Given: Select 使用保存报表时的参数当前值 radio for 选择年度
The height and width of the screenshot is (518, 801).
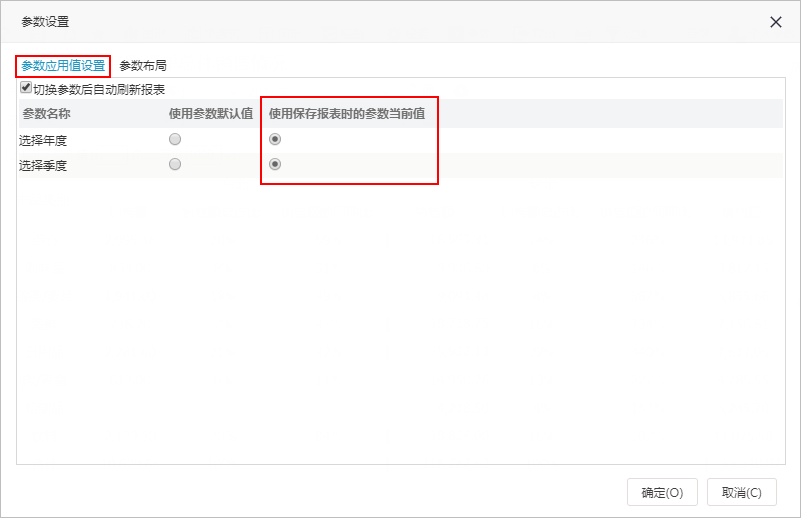Looking at the screenshot, I should [275, 139].
